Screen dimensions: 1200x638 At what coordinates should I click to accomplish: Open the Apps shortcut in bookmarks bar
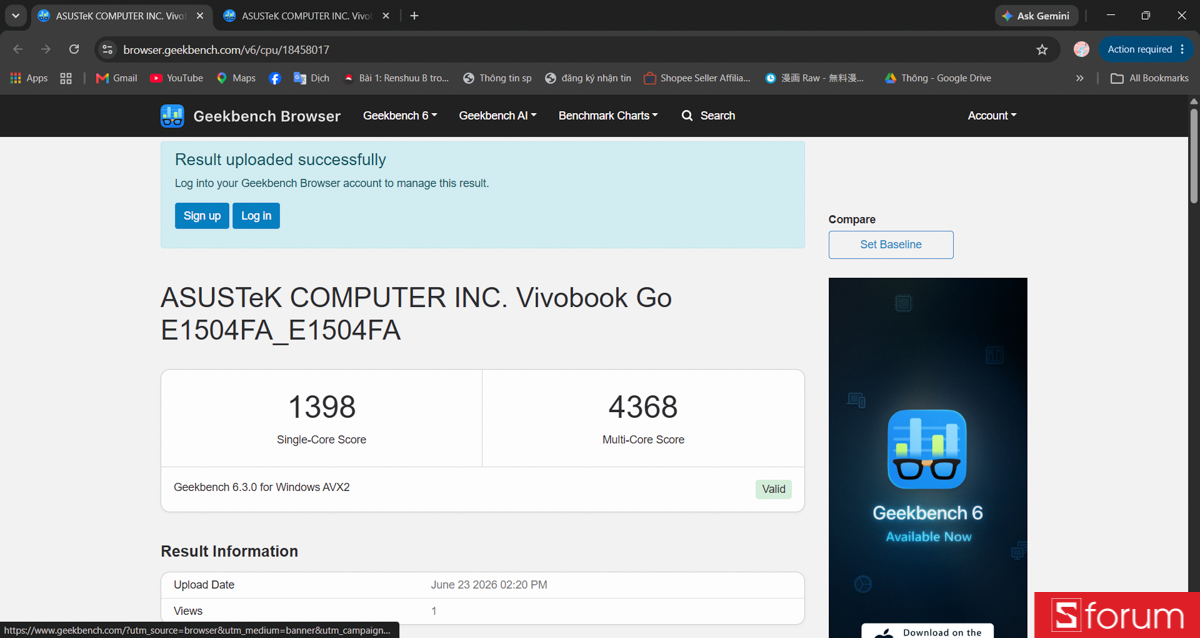(x=28, y=78)
